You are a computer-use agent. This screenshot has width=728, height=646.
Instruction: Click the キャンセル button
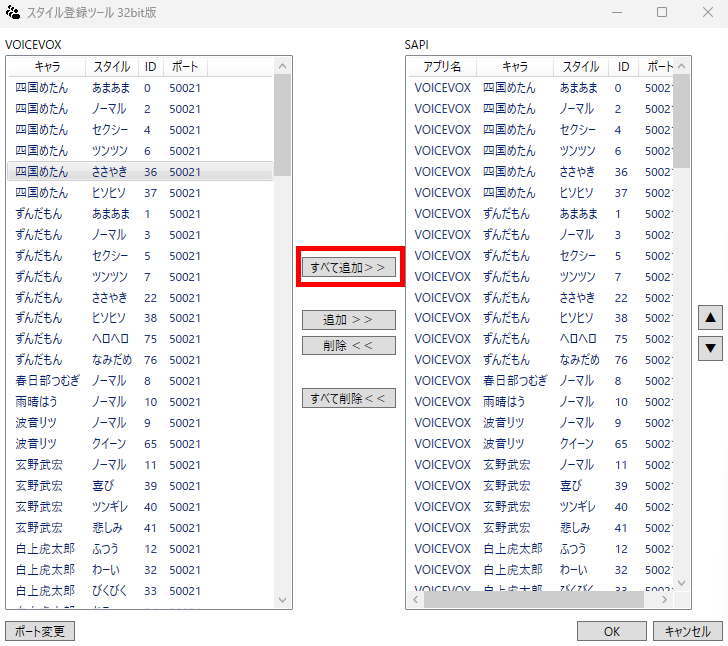click(x=688, y=632)
